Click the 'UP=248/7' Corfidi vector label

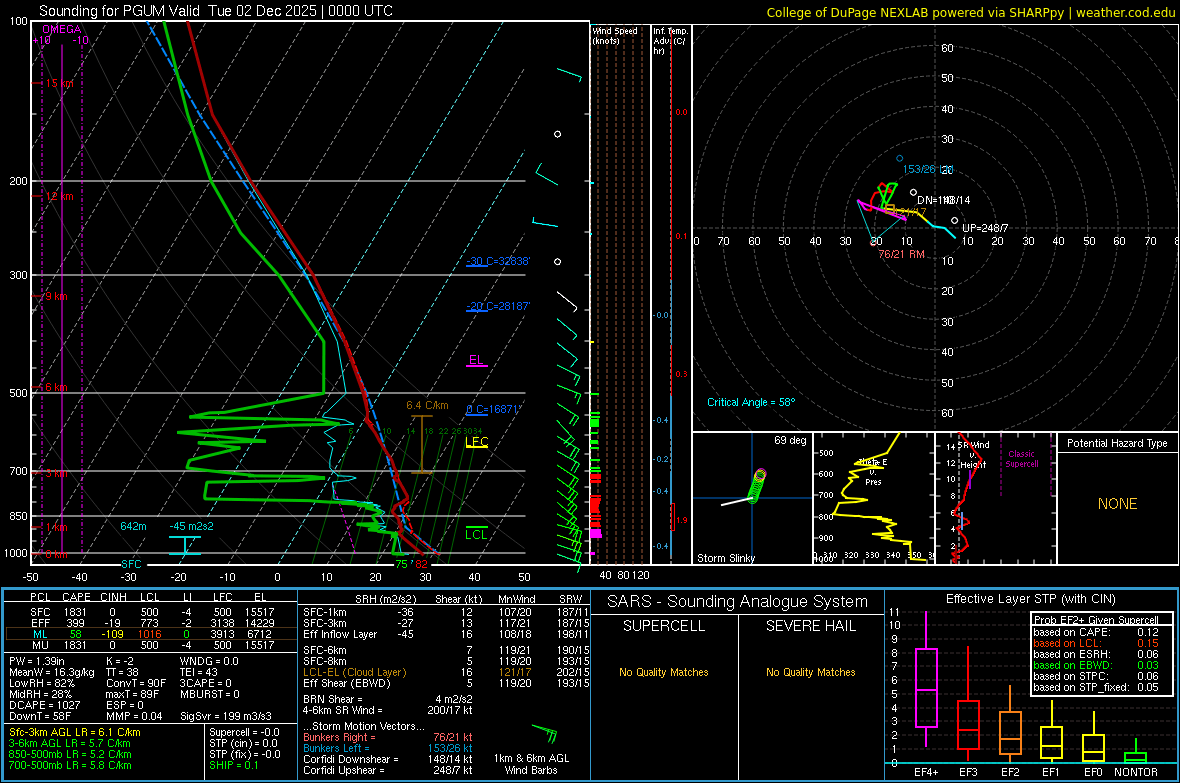(x=985, y=228)
